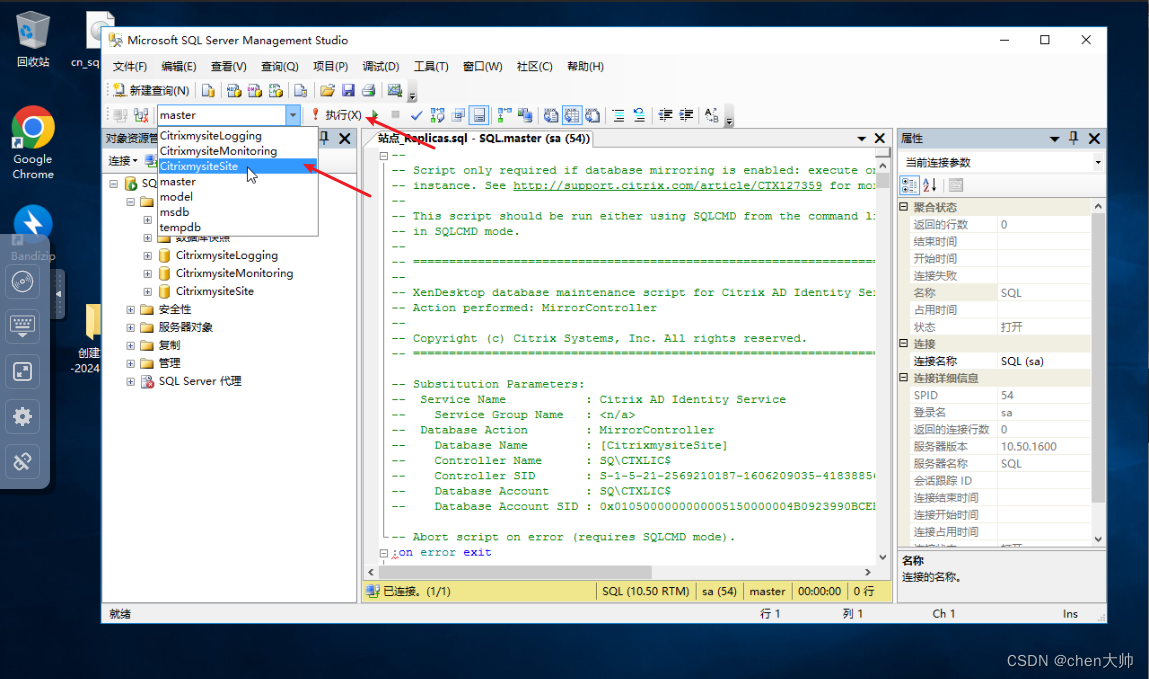Image resolution: width=1149 pixels, height=679 pixels.
Task: Expand the CitrixmysiteSite database tree node
Action: click(147, 292)
